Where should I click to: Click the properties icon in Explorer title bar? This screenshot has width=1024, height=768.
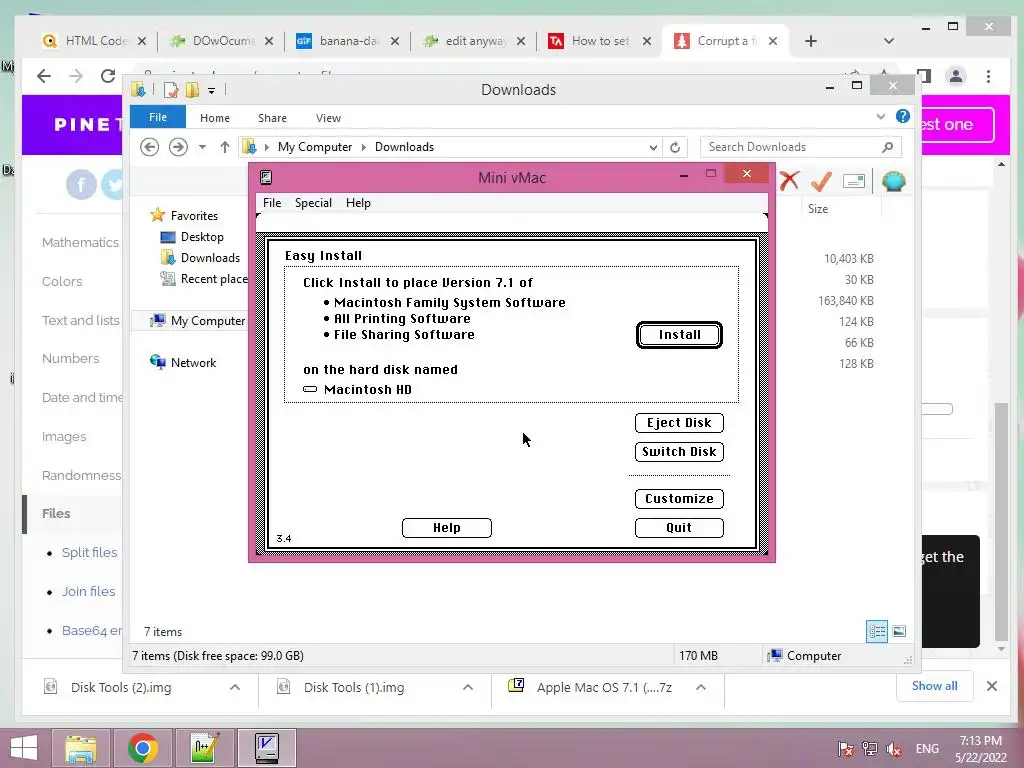pos(171,89)
